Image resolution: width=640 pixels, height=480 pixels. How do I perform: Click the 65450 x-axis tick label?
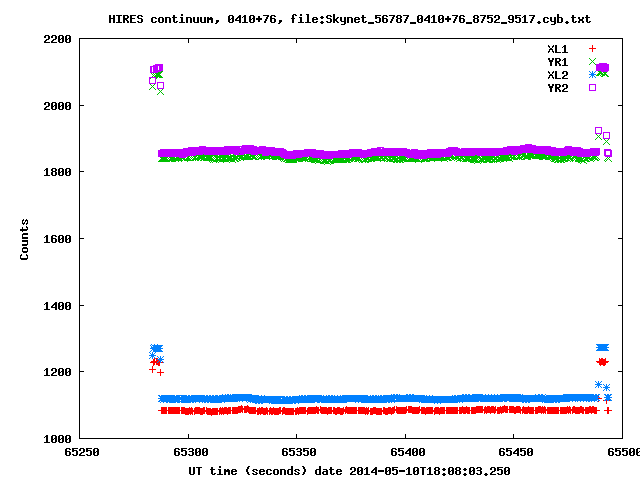516,452
